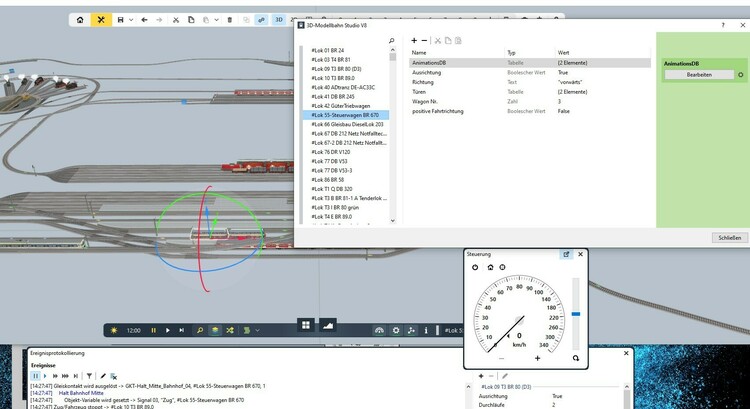
Task: Click the cut scissors icon in toolbar
Action: (177, 19)
